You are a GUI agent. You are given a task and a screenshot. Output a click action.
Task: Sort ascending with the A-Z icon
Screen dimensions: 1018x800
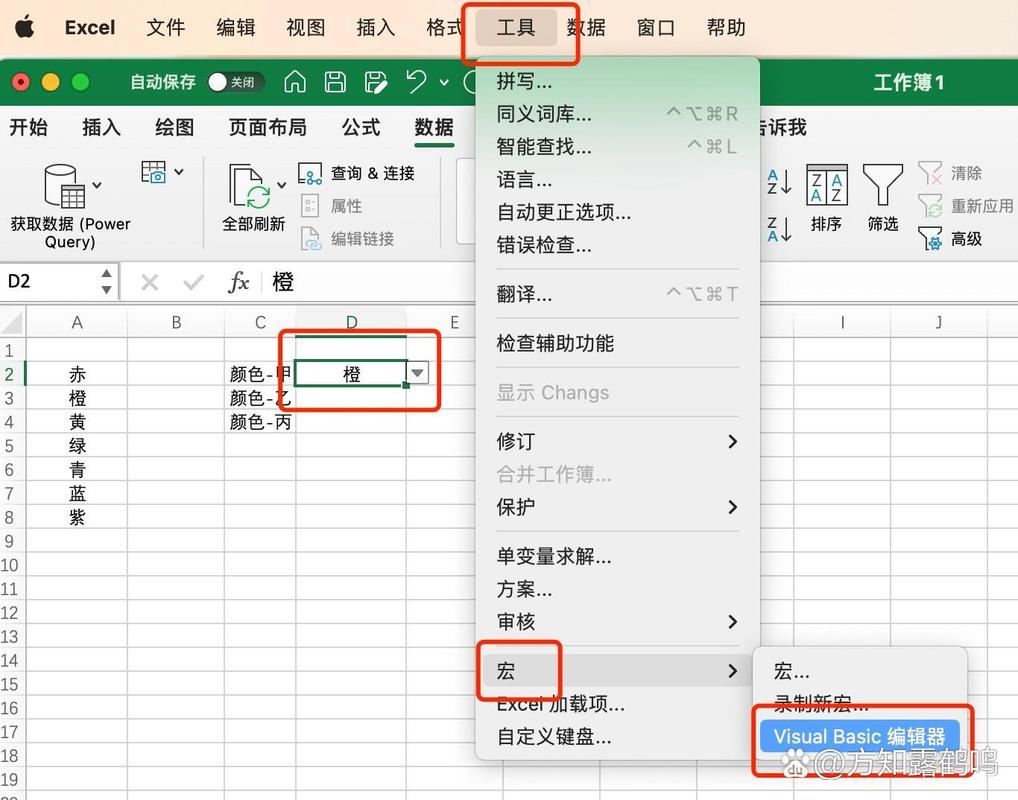pyautogui.click(x=779, y=182)
